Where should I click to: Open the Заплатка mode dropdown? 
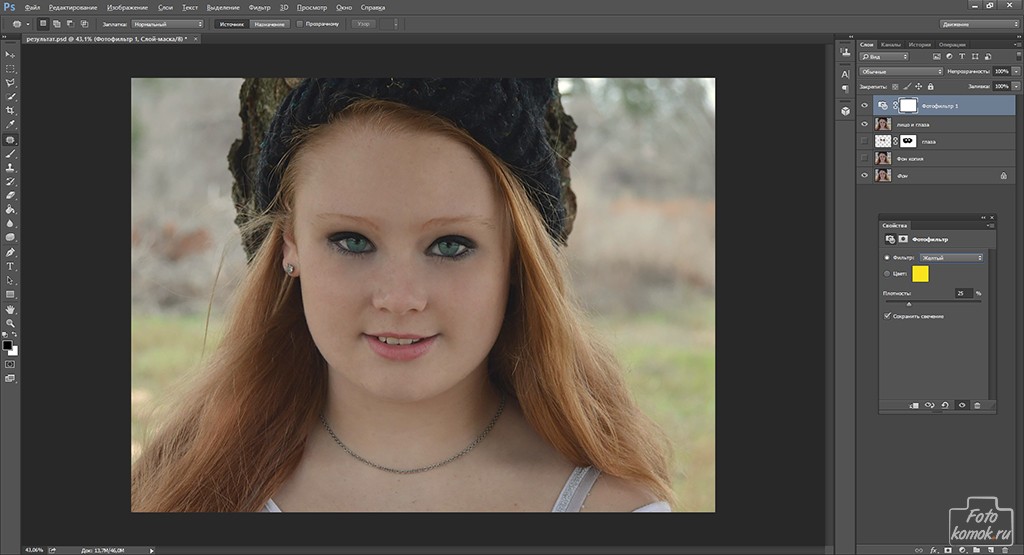(168, 24)
